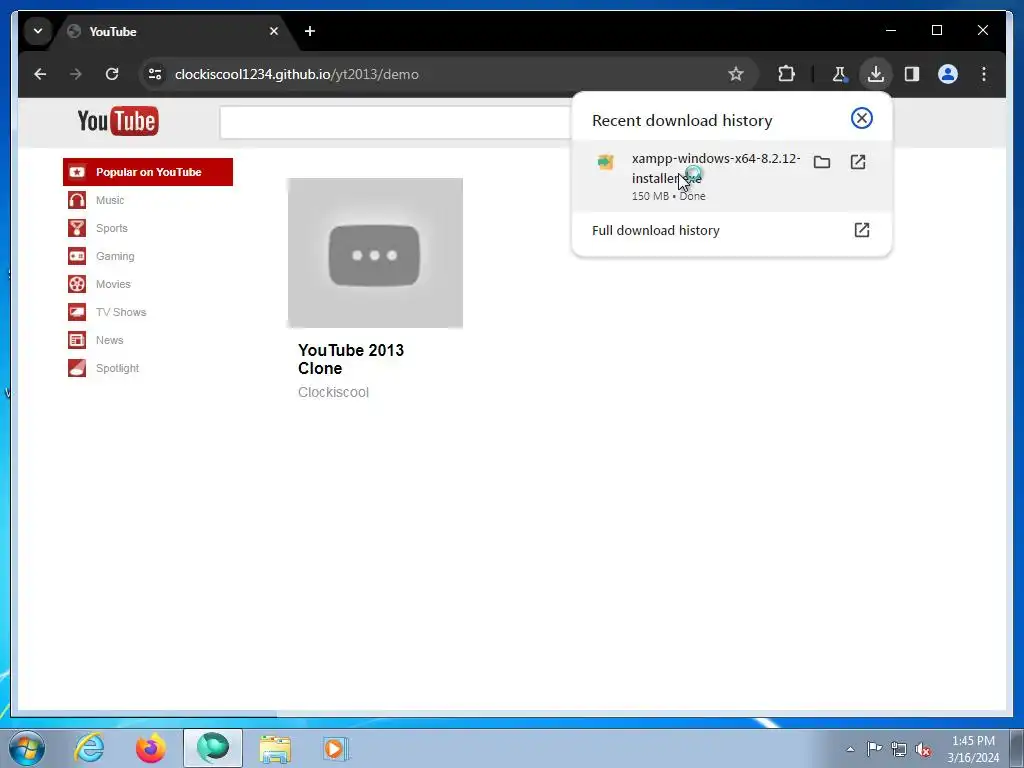The width and height of the screenshot is (1024, 768).
Task: Open the News category
Action: click(x=109, y=340)
